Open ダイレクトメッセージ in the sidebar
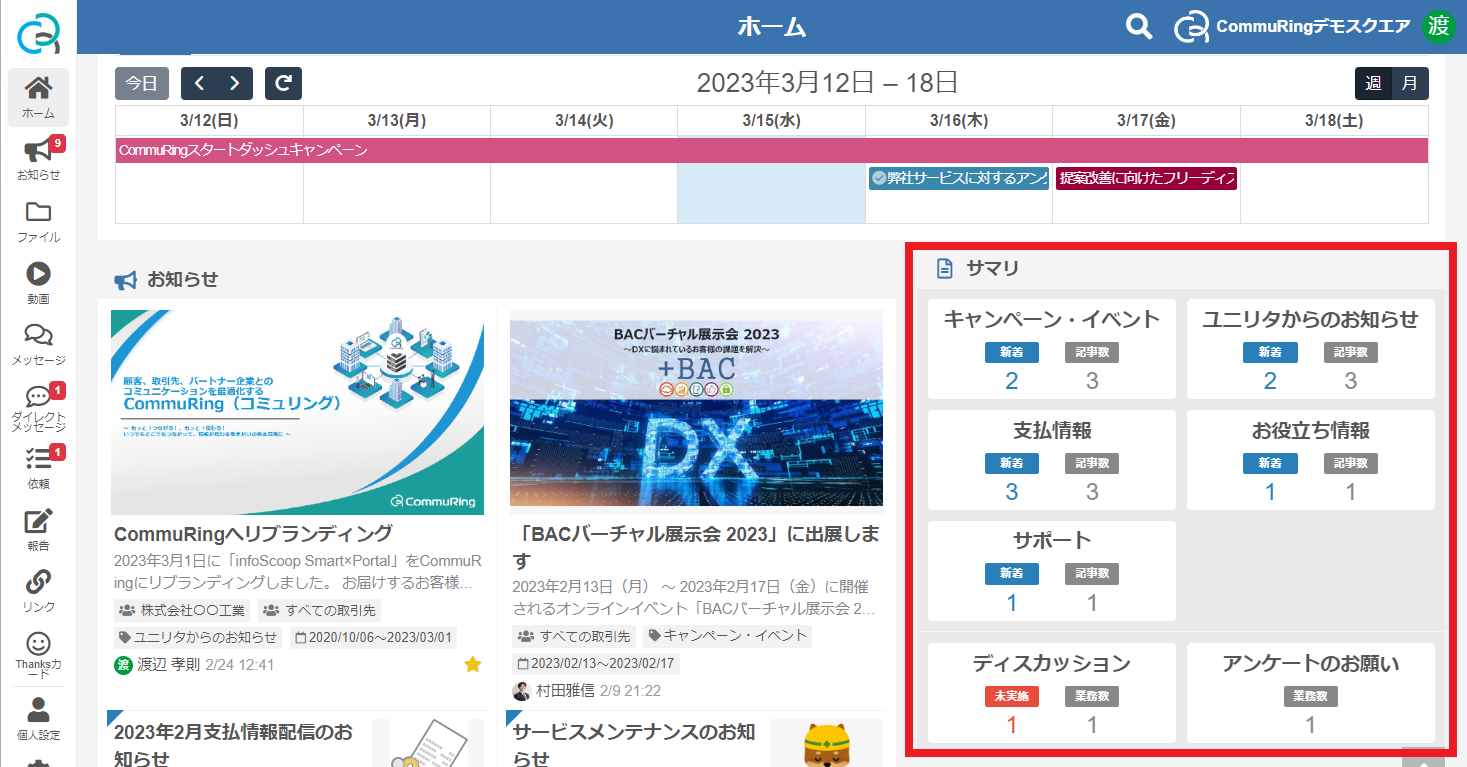The height and width of the screenshot is (767, 1467). 38,407
